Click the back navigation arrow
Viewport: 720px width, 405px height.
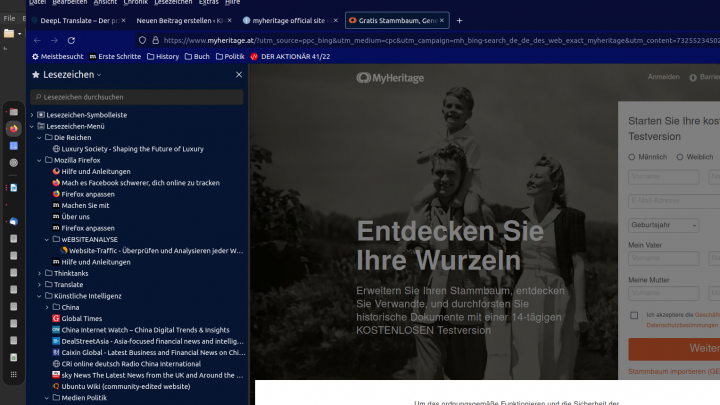click(x=38, y=40)
